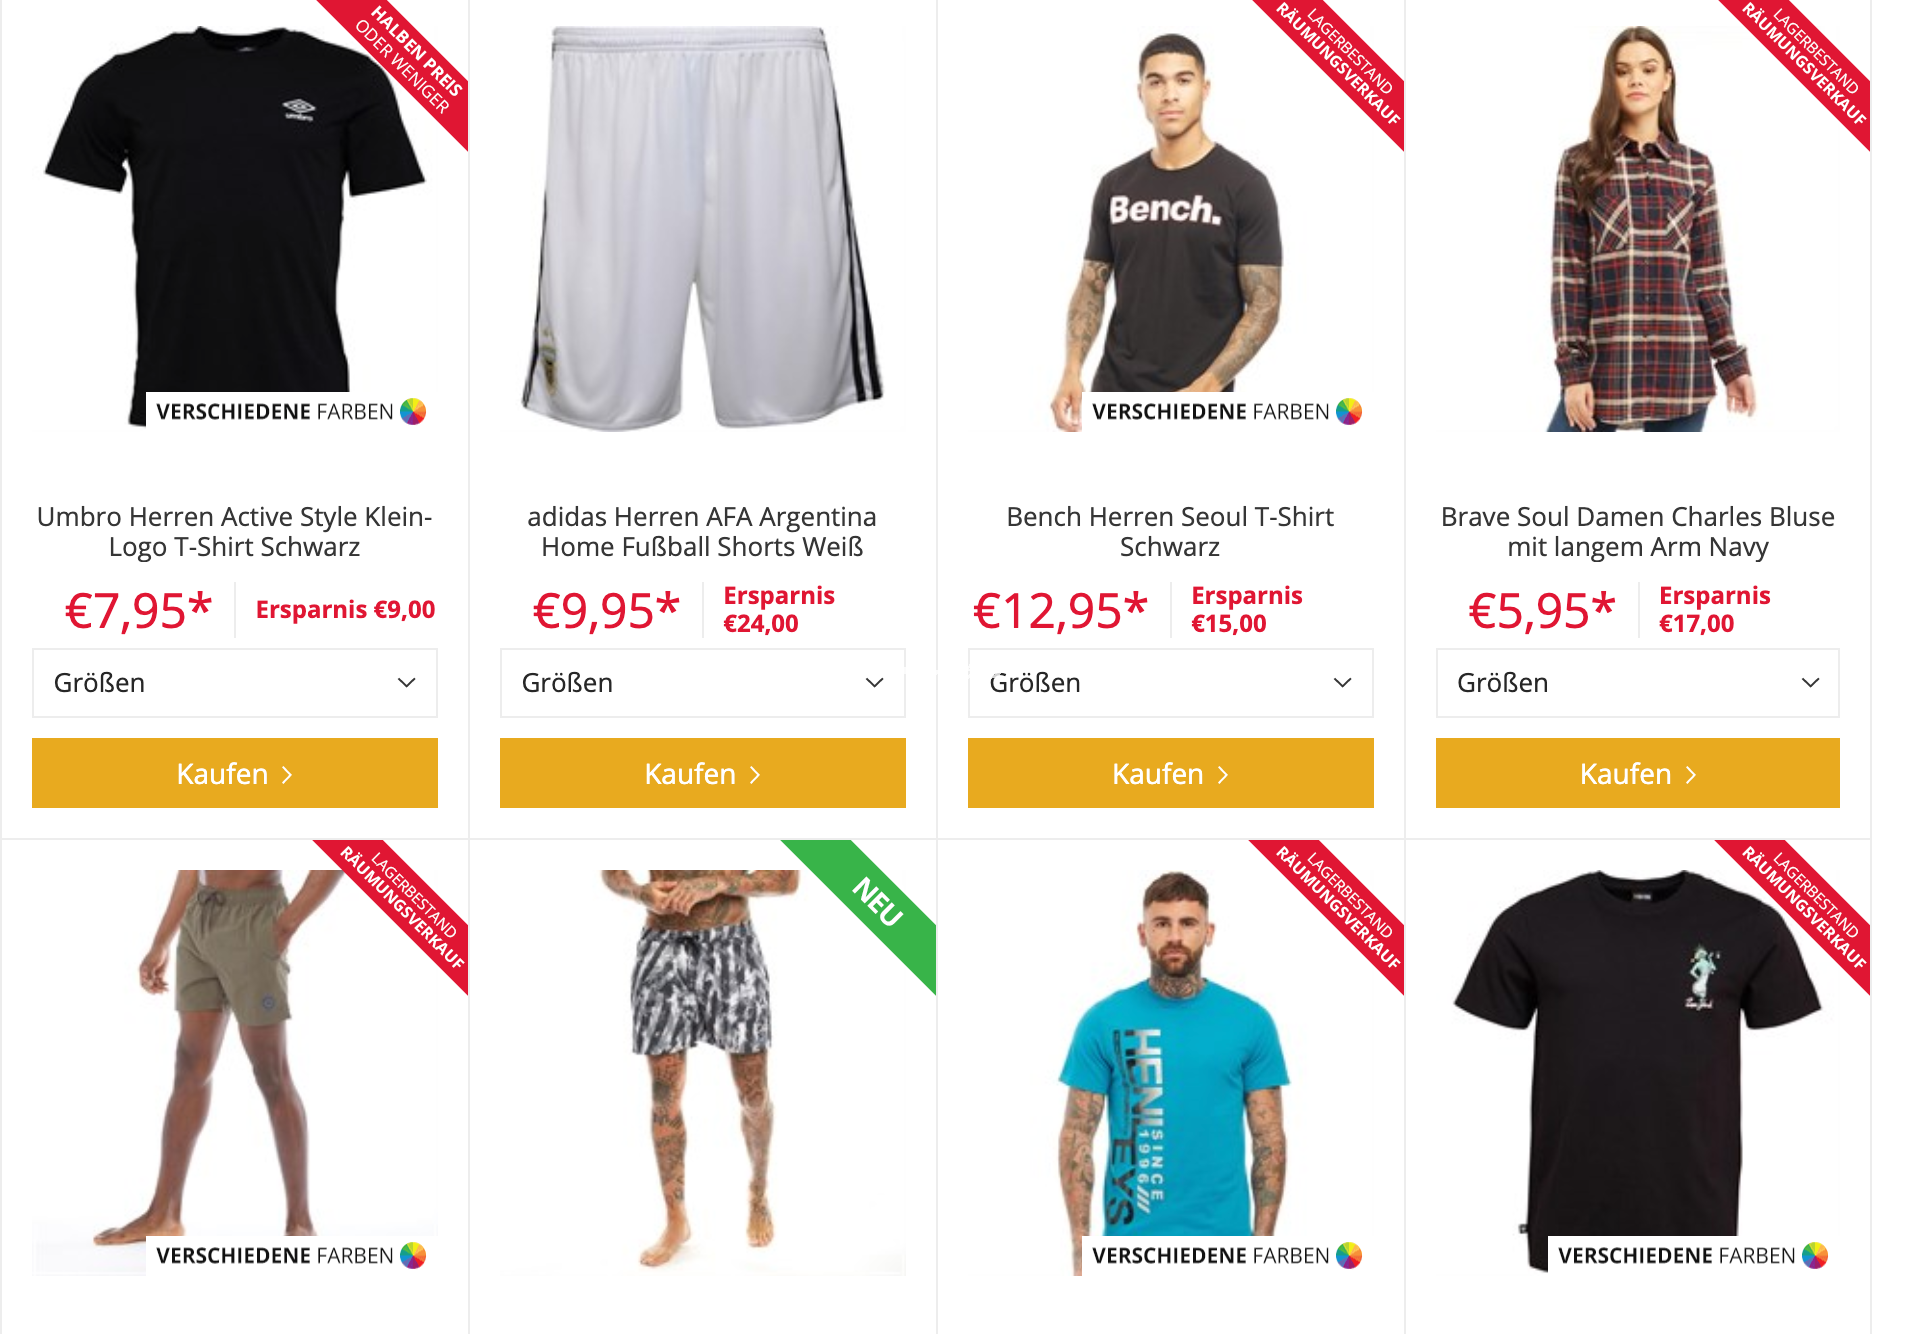Click color wheel icon on Umbro T-shirt
The height and width of the screenshot is (1334, 1908).
413,412
